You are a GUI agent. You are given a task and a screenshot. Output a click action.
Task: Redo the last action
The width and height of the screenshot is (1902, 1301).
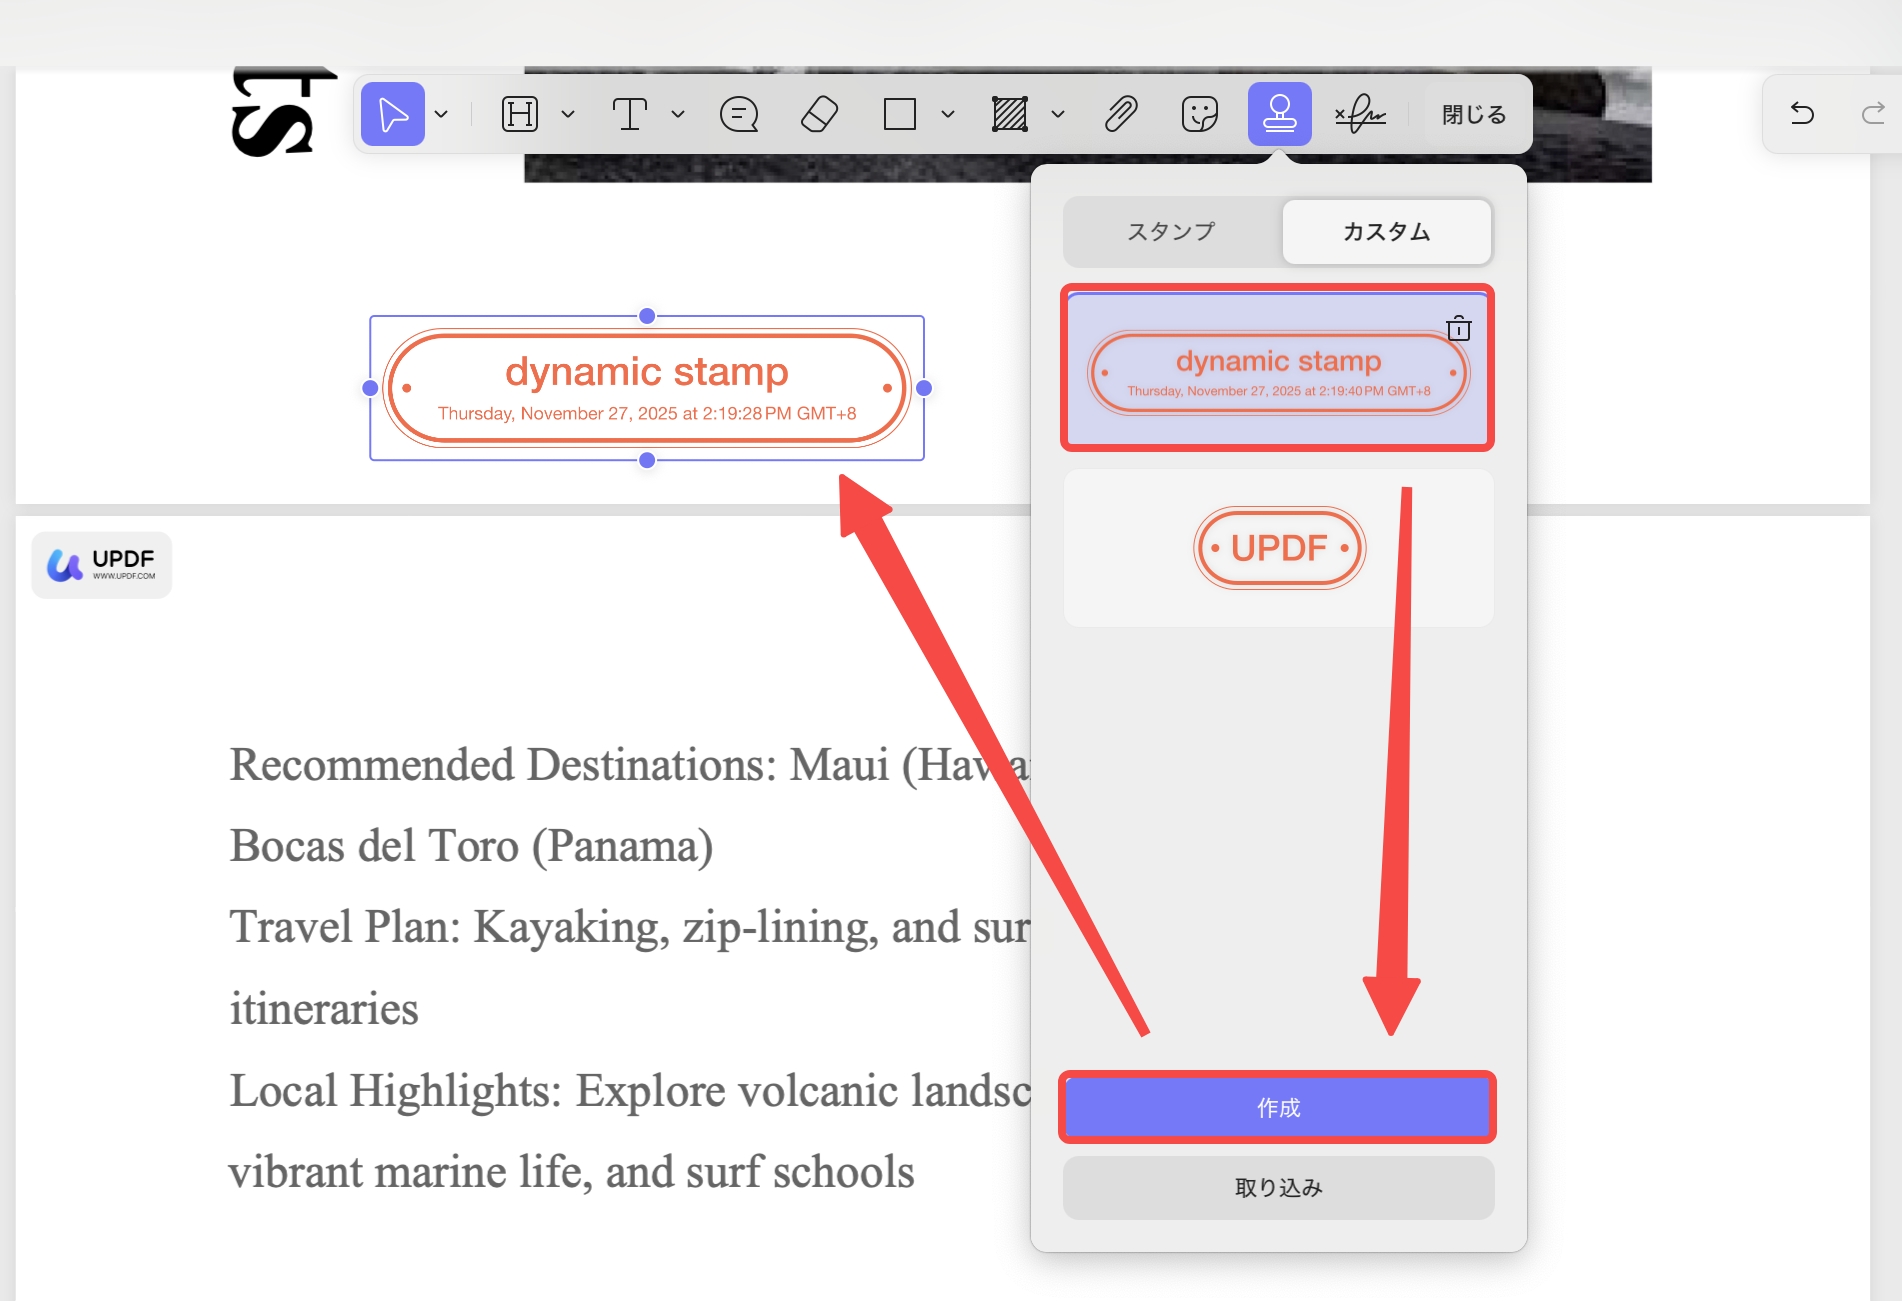point(1873,113)
